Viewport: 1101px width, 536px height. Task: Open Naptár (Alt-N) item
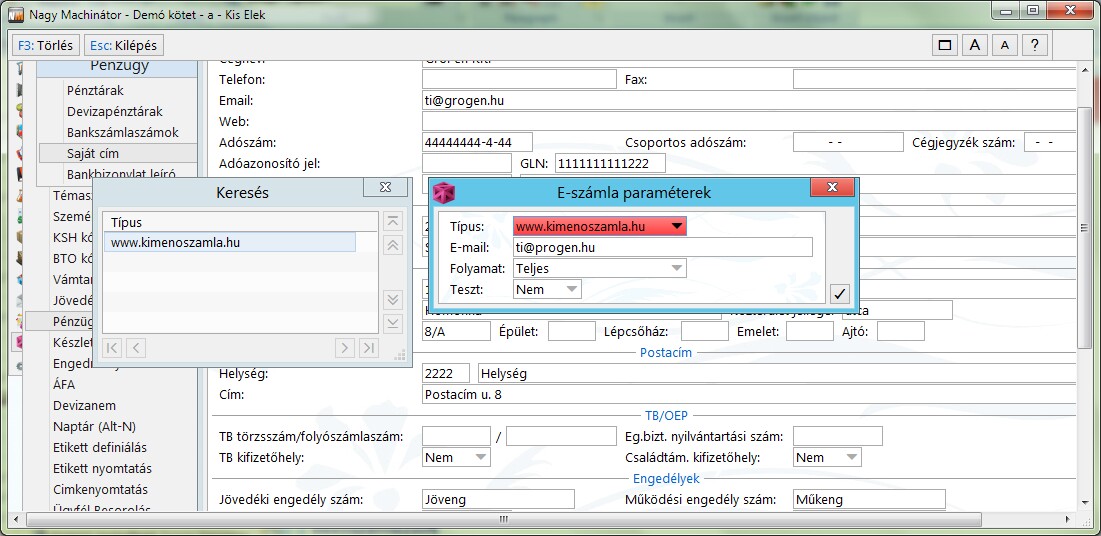94,426
